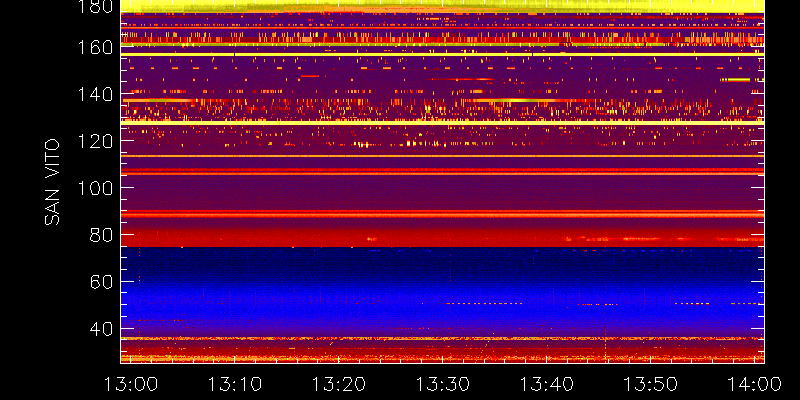Click the 13:50 time axis label
The height and width of the screenshot is (400, 800).
pyautogui.click(x=651, y=384)
